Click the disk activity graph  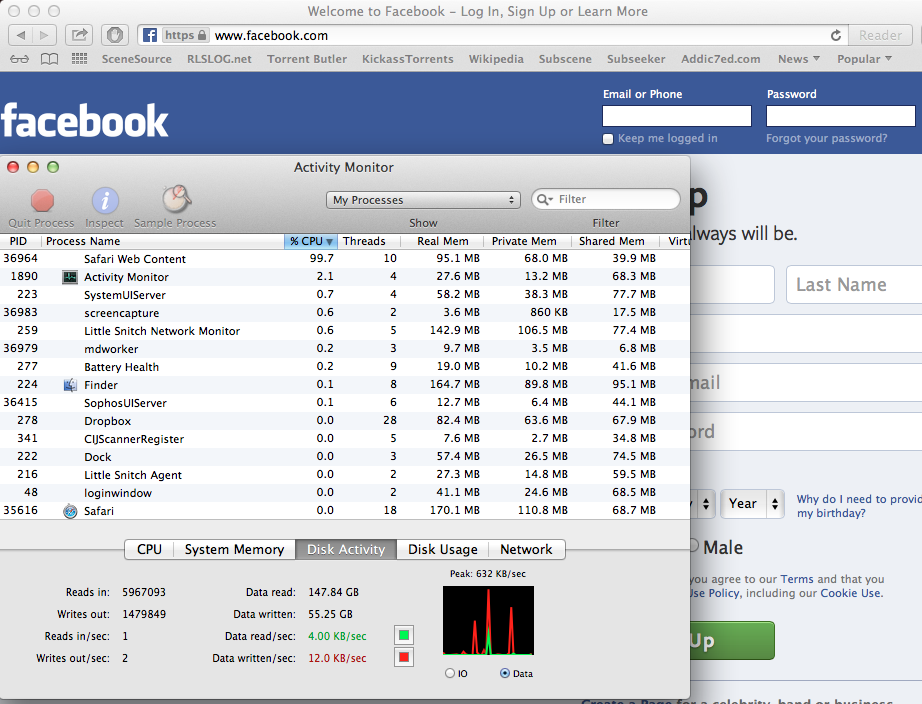(488, 620)
